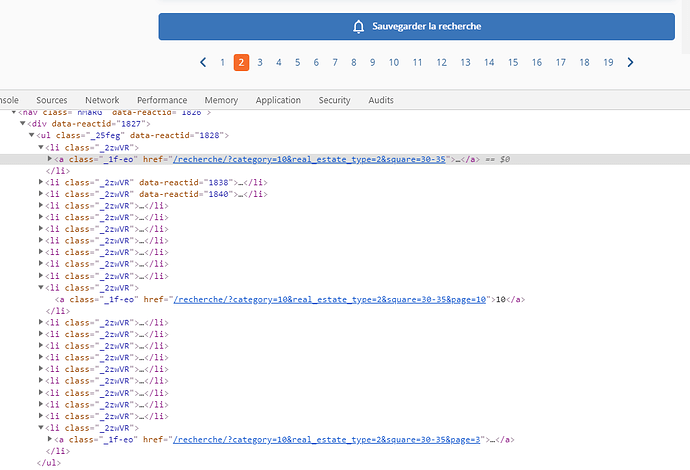
Task: Open pagination page 18
Action: coord(584,62)
